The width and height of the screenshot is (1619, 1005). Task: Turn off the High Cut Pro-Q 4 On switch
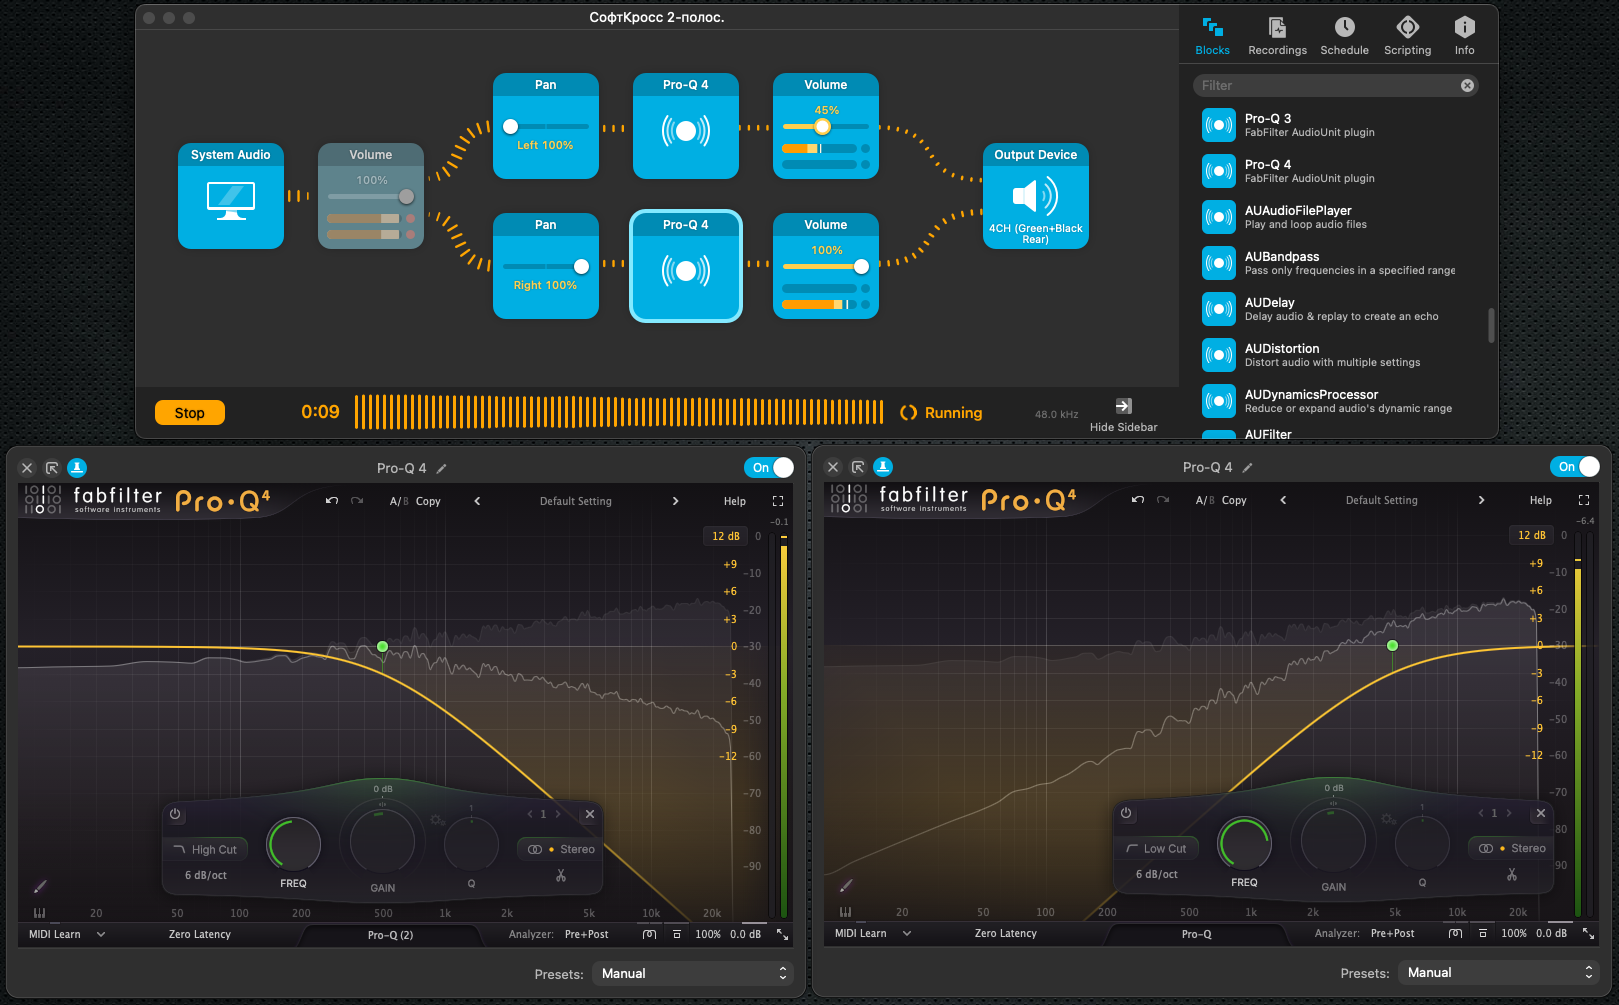[x=769, y=467]
